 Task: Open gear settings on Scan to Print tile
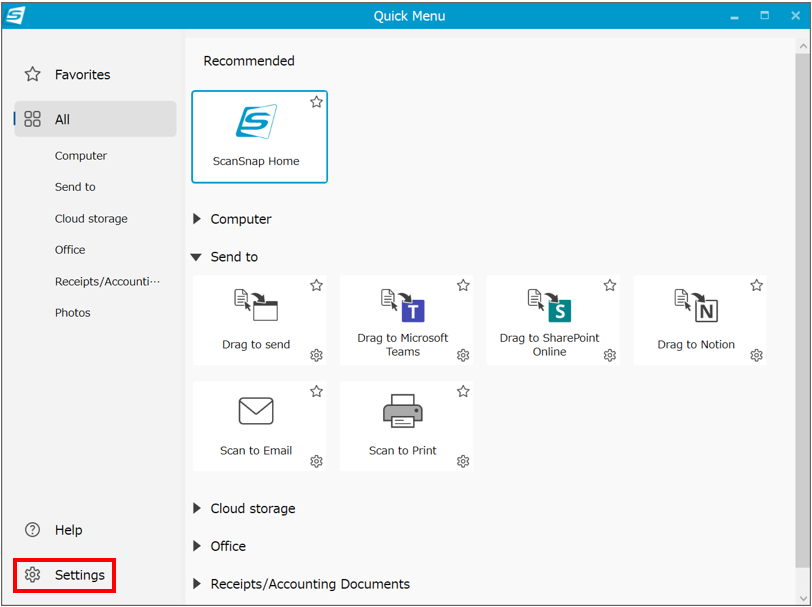463,461
